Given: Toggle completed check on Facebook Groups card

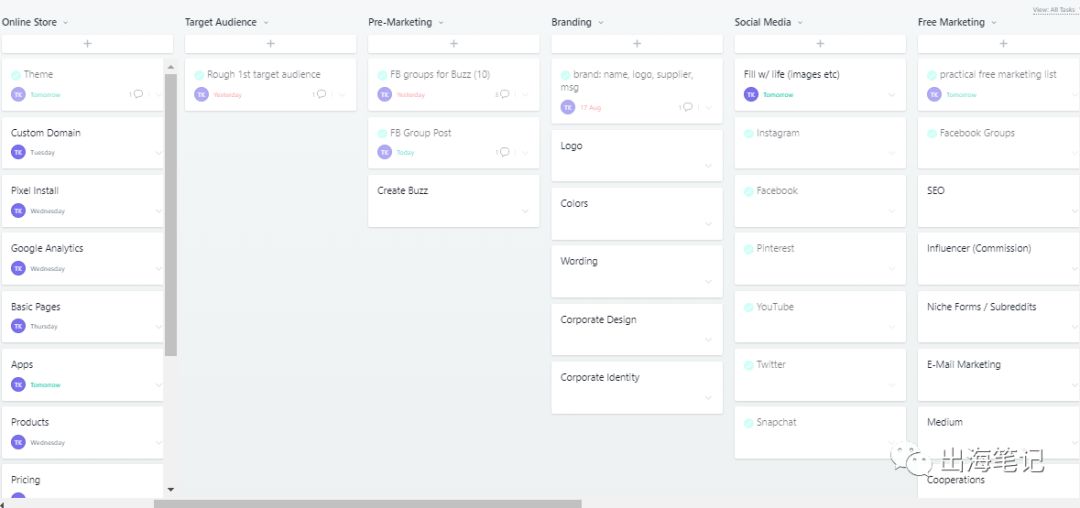Looking at the screenshot, I should (932, 133).
